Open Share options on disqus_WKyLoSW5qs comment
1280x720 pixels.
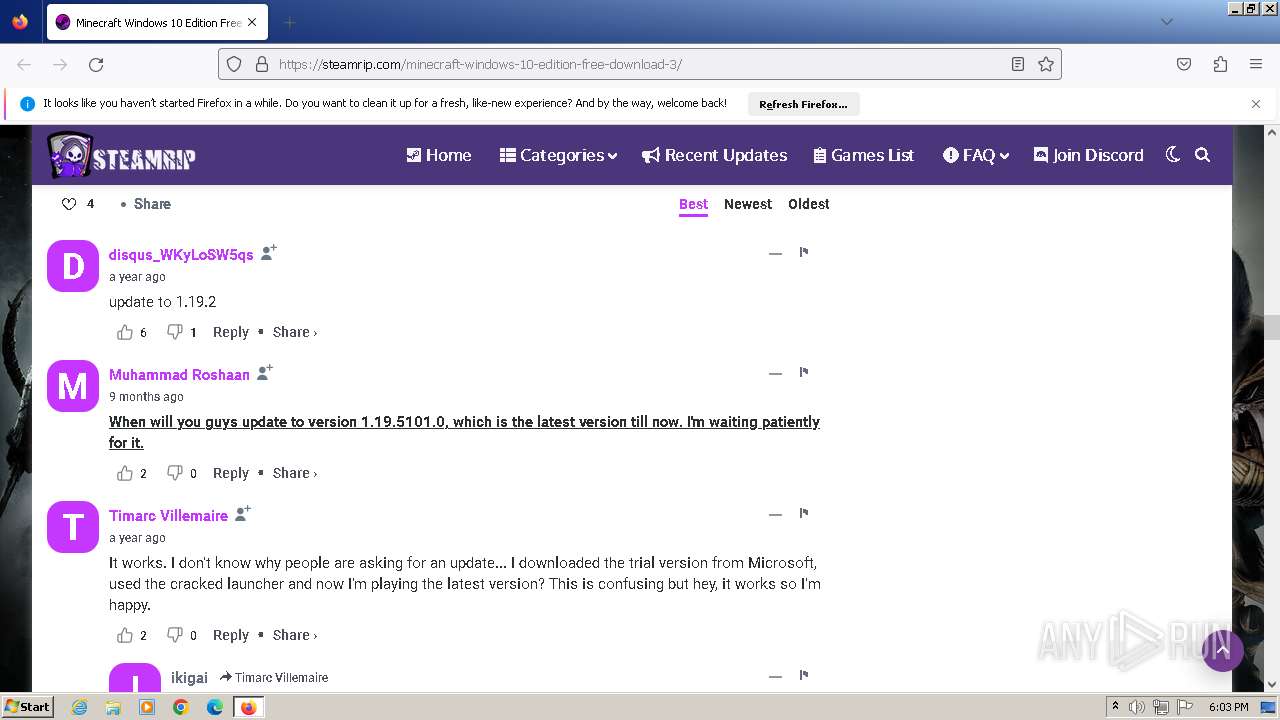point(295,332)
